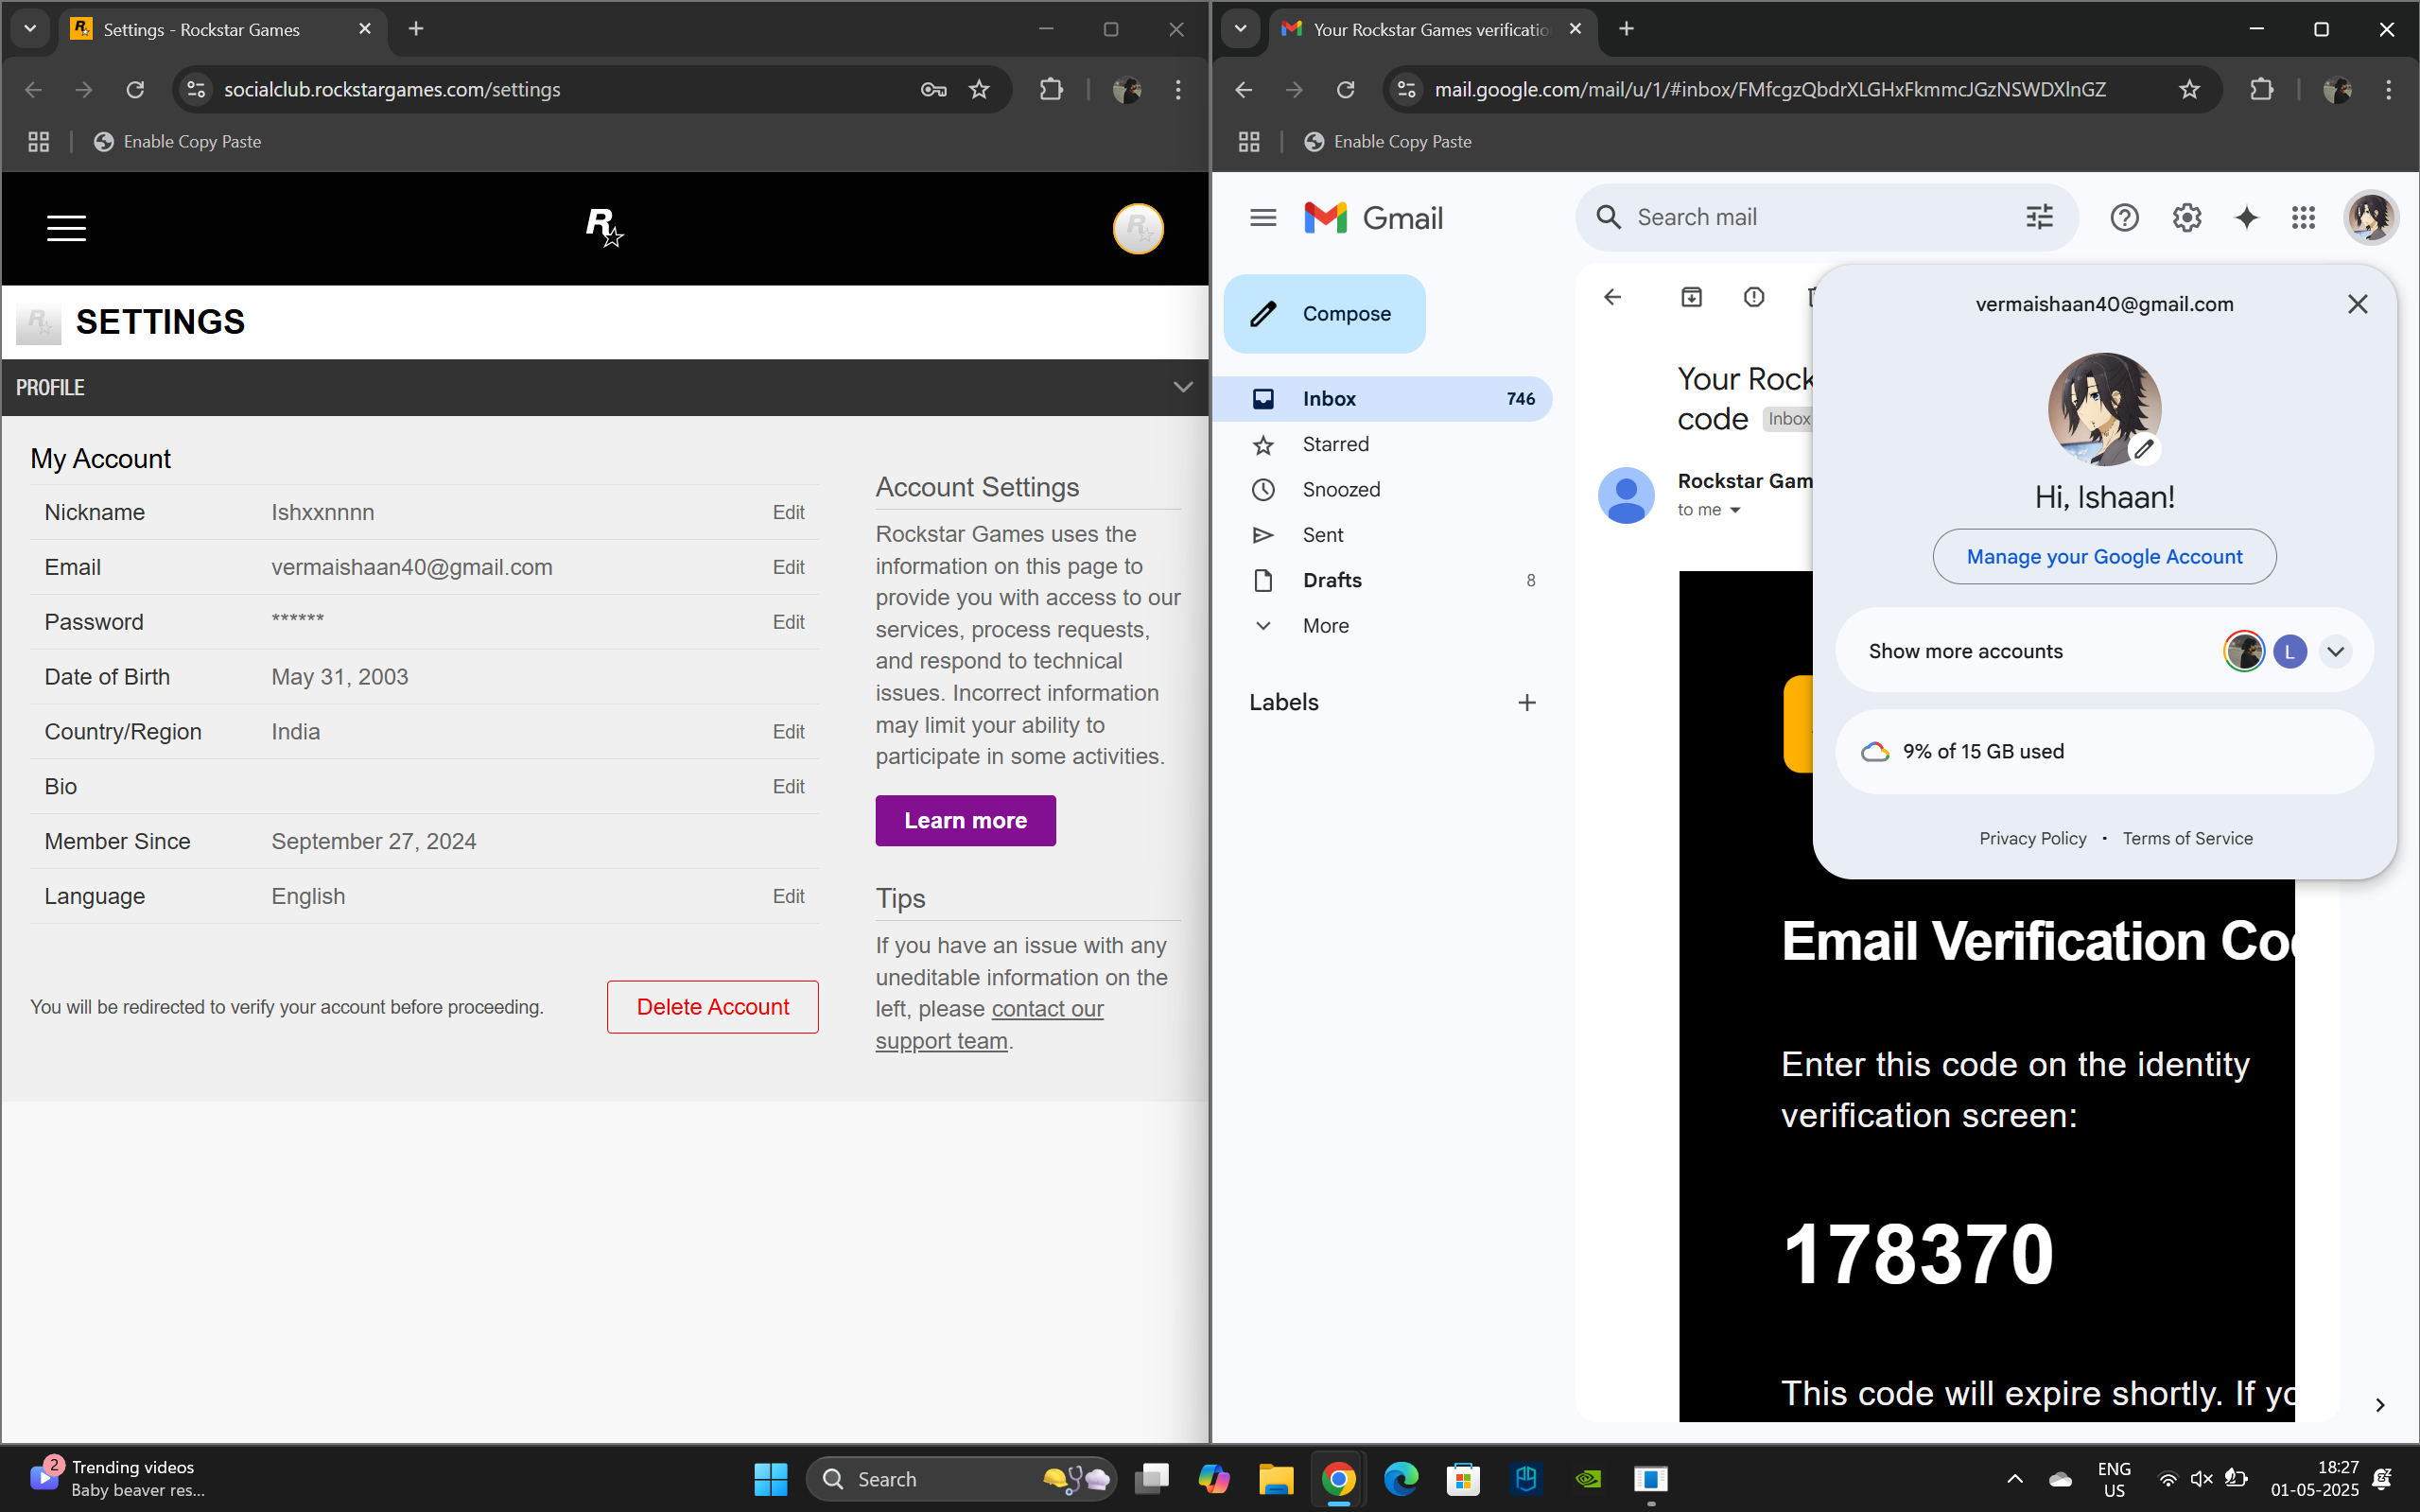Toggle Gmail main menu sidebar
Screen dimensions: 2420x1512
coord(1263,217)
